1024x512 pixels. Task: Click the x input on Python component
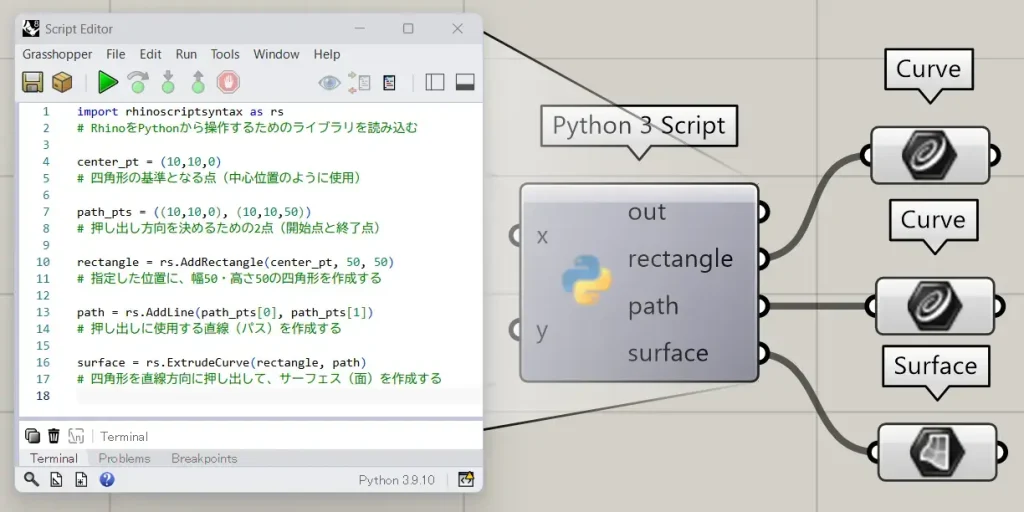[541, 236]
